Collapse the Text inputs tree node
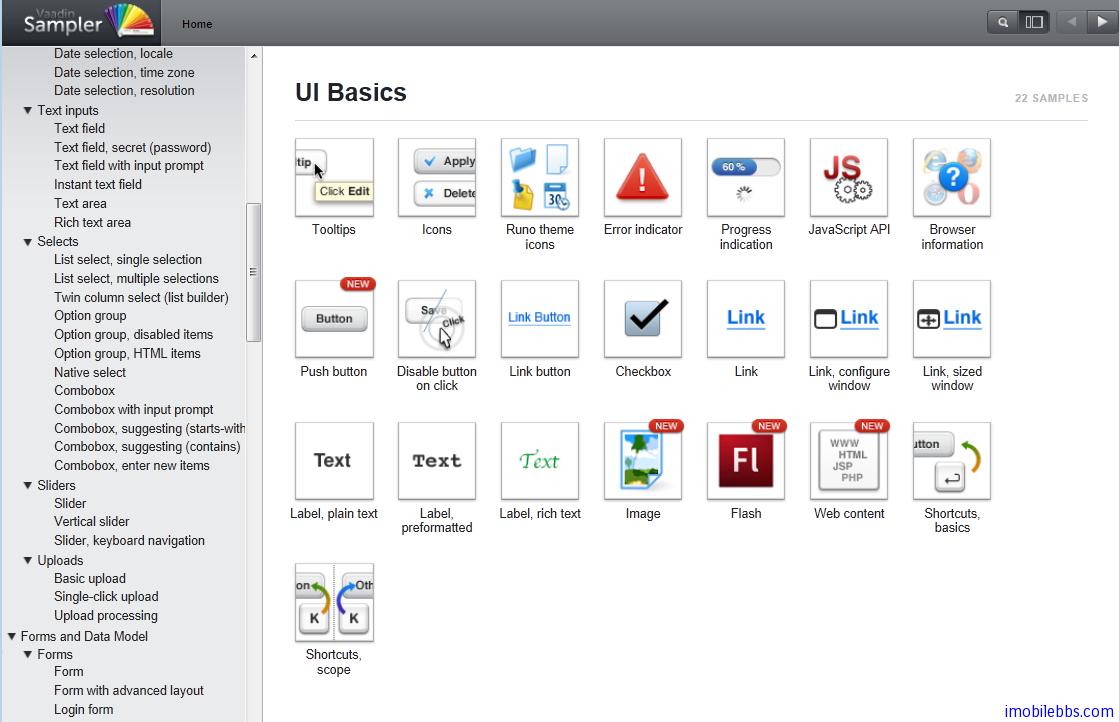1119x722 pixels. [x=28, y=111]
